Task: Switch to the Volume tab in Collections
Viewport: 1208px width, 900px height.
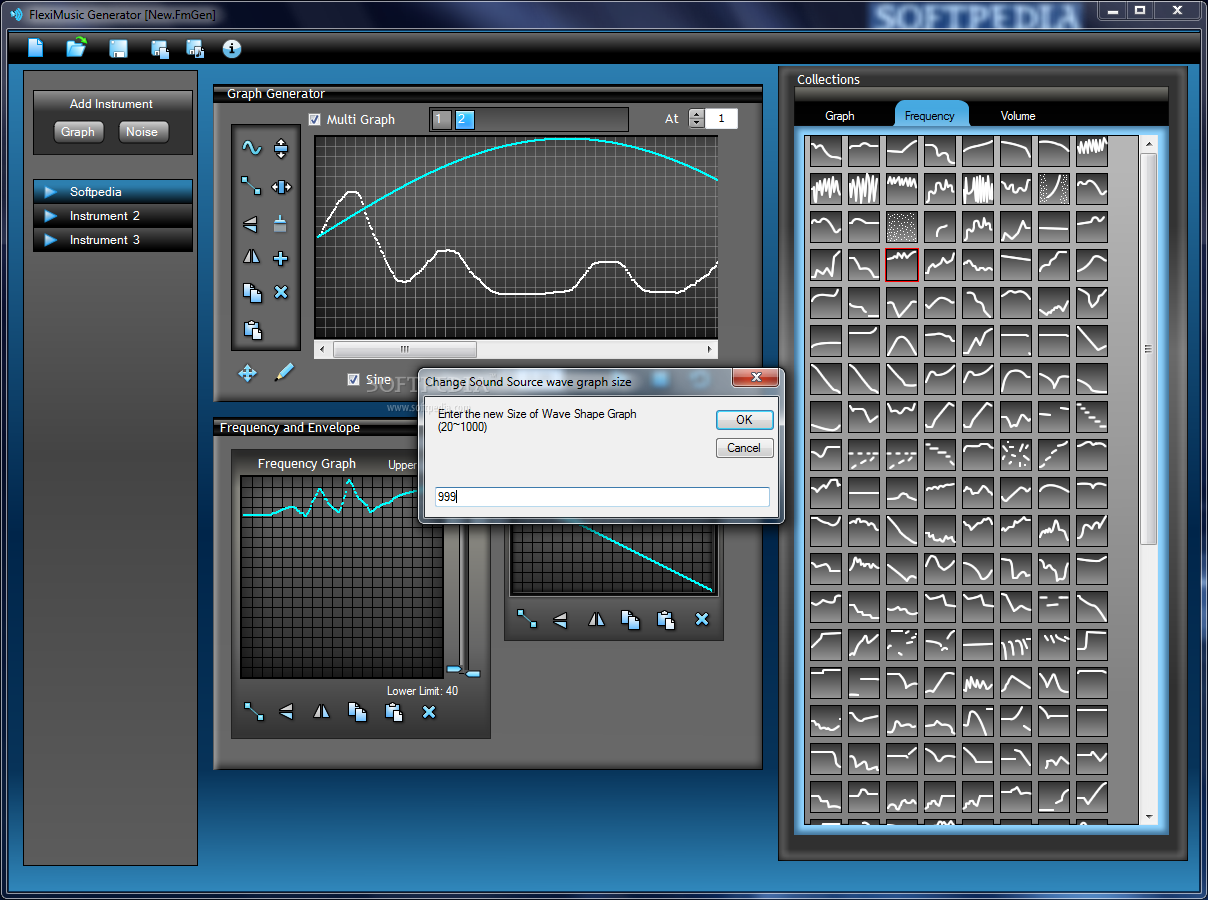Action: [1018, 116]
